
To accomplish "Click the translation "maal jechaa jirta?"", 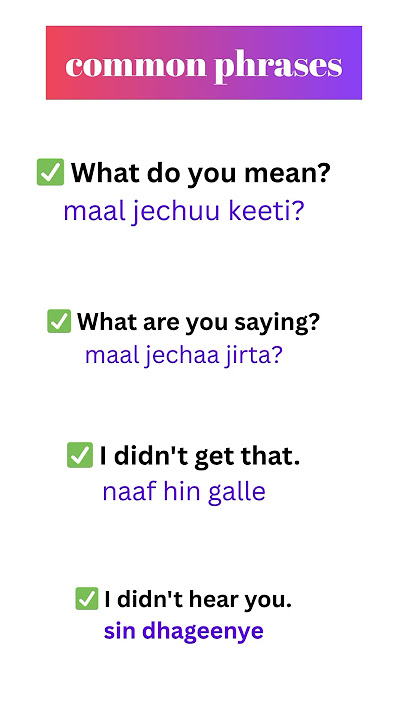I will [184, 356].
